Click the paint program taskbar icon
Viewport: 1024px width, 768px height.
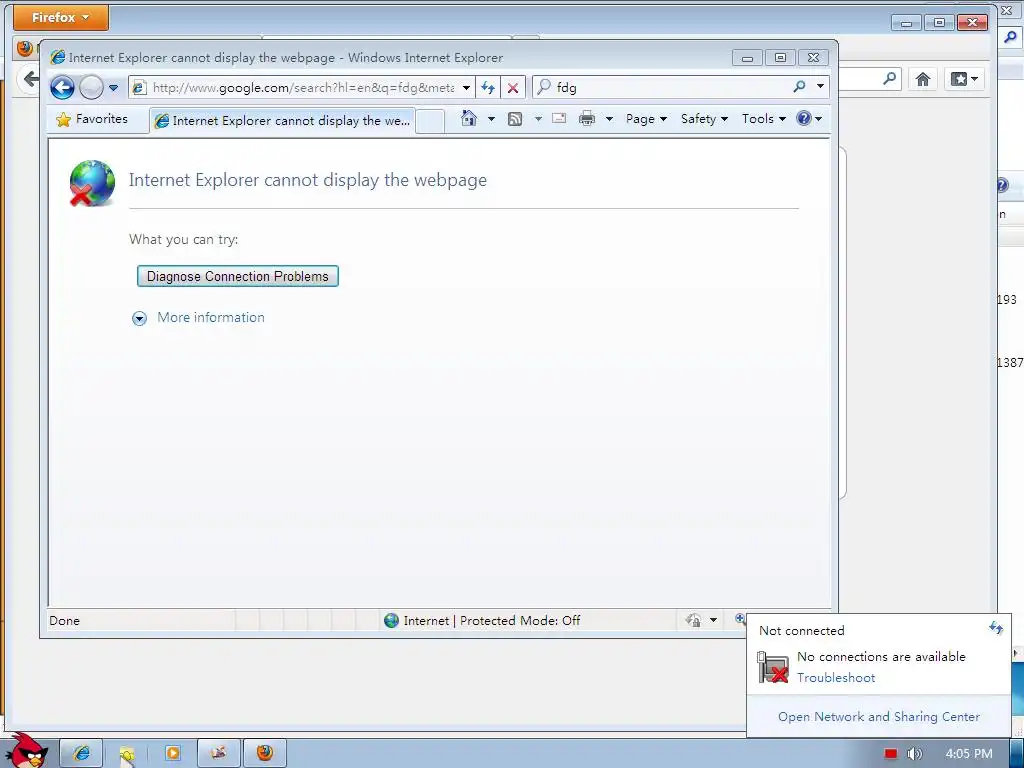coord(219,753)
